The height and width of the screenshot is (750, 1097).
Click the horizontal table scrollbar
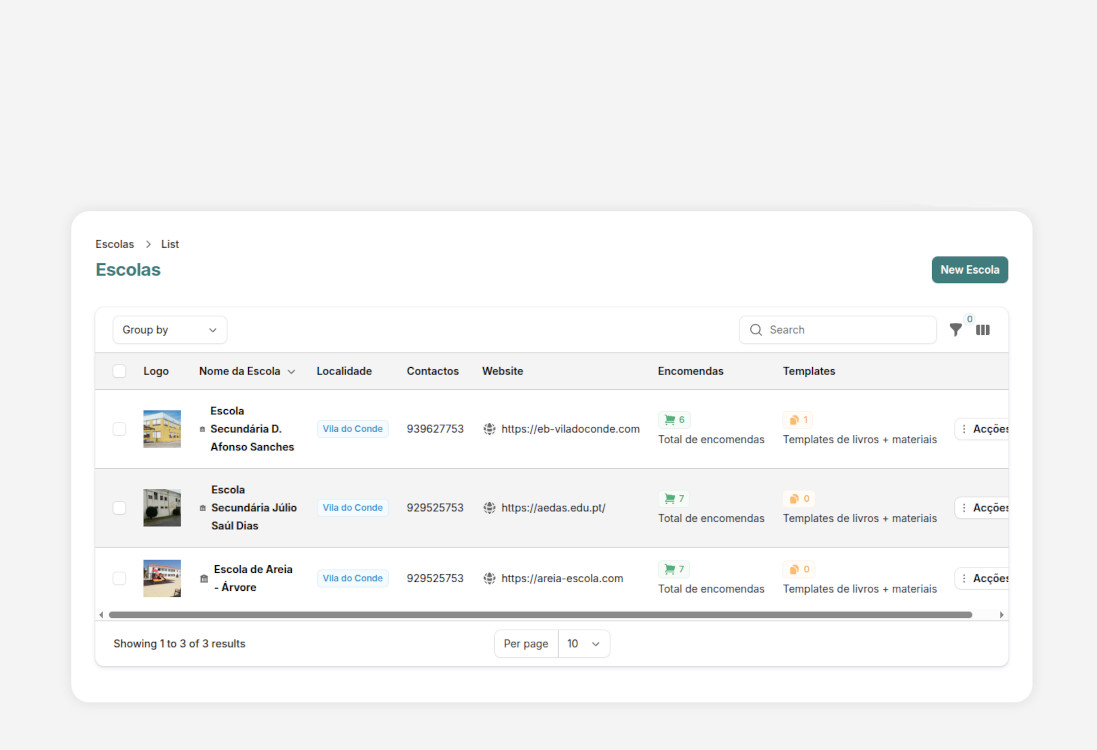coord(540,615)
